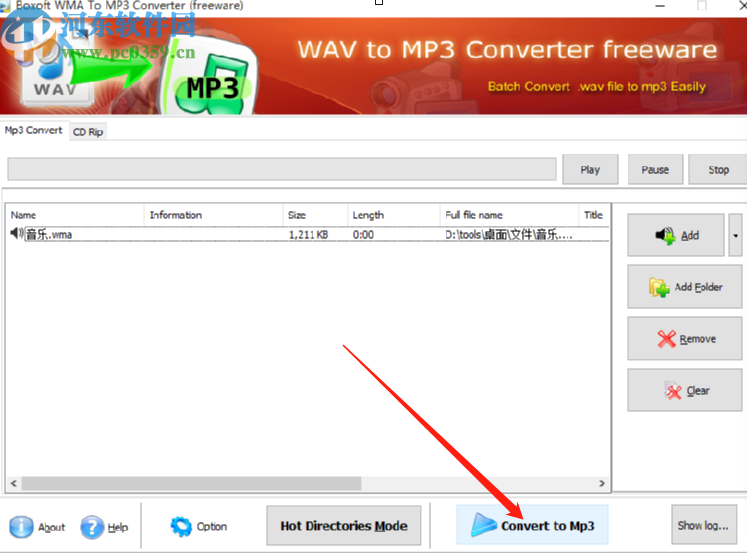Sort by the Full file name column
The image size is (747, 553).
(509, 215)
